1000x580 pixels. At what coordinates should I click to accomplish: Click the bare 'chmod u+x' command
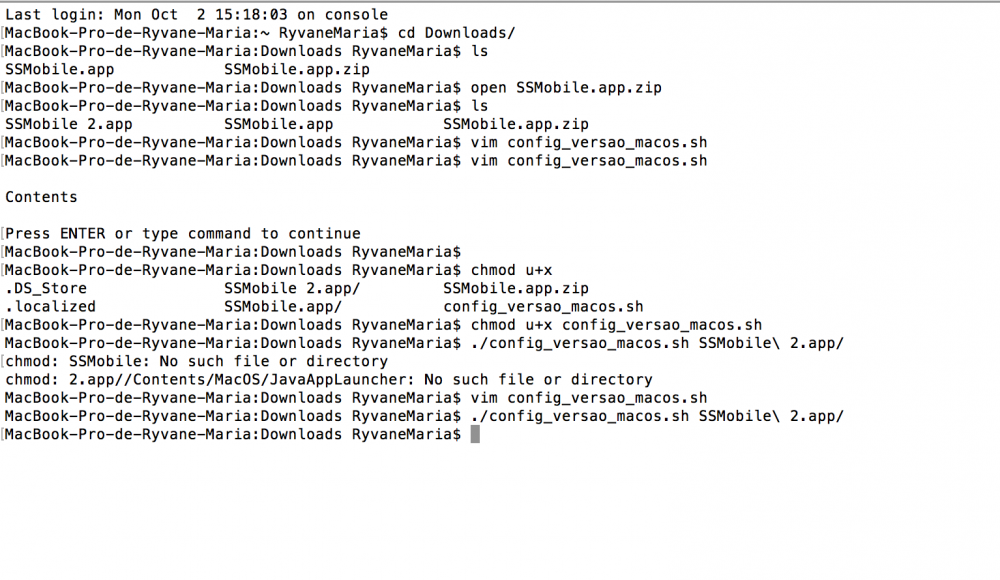(511, 271)
